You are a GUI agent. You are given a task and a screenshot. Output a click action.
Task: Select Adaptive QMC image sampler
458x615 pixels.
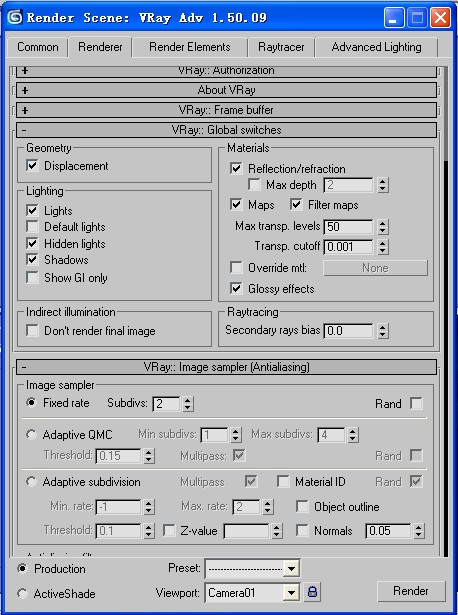click(31, 435)
